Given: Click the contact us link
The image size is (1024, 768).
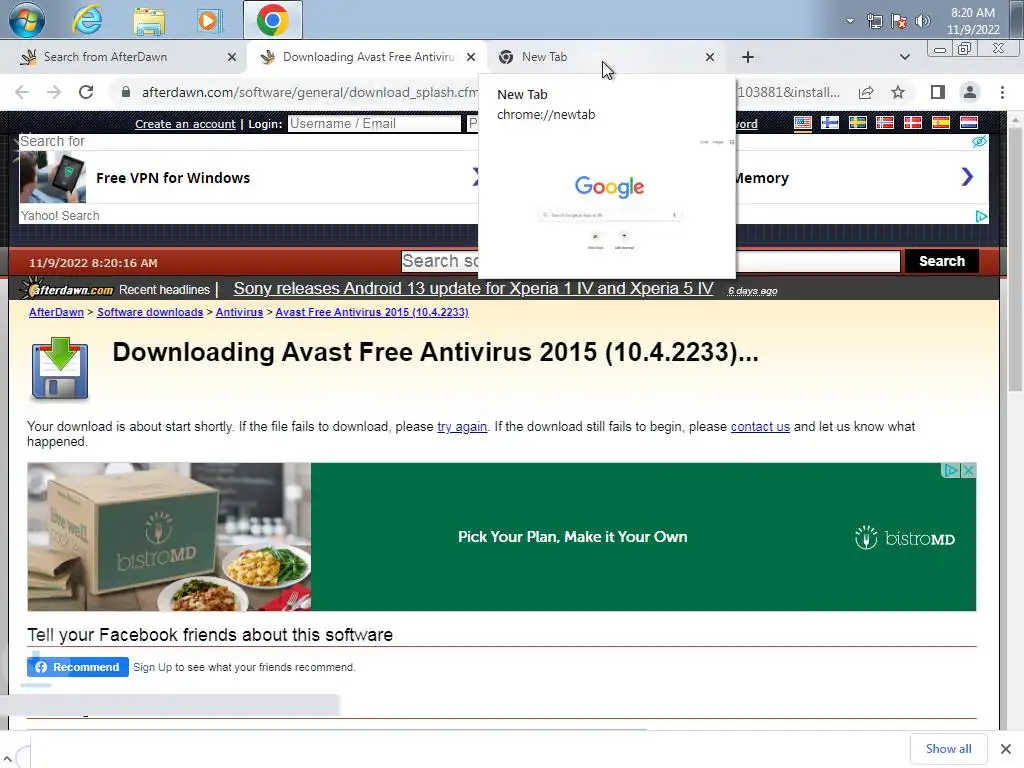Looking at the screenshot, I should (x=760, y=426).
